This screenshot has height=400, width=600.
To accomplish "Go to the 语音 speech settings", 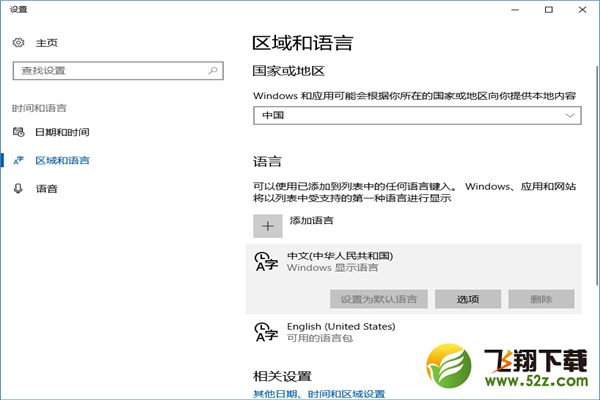I will point(46,188).
